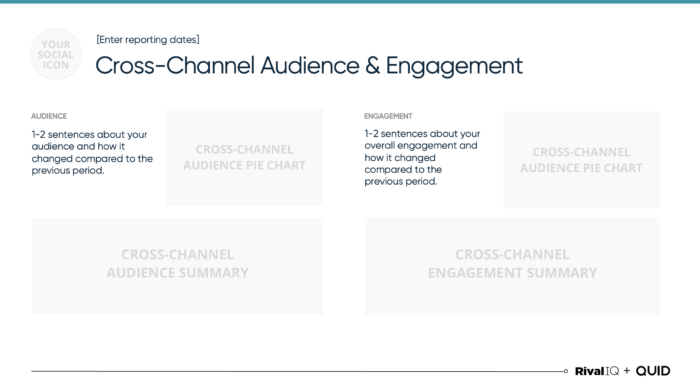Click the Rival IQ logo
The width and height of the screenshot is (700, 382).
[597, 371]
